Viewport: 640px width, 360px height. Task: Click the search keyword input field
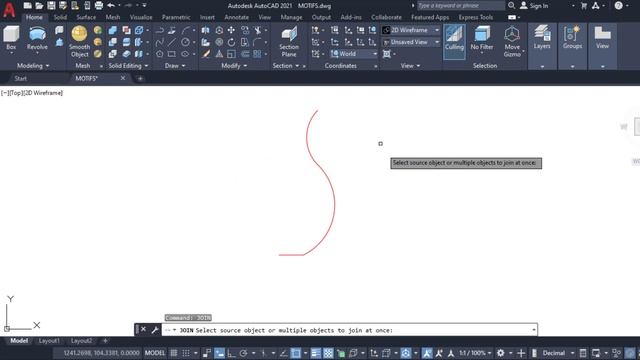point(460,6)
